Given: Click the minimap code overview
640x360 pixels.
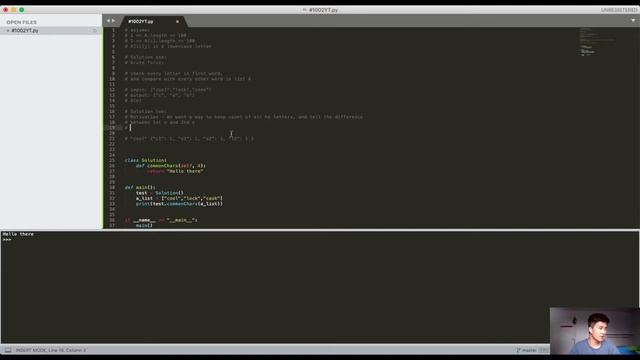Looking at the screenshot, I should tap(597, 42).
